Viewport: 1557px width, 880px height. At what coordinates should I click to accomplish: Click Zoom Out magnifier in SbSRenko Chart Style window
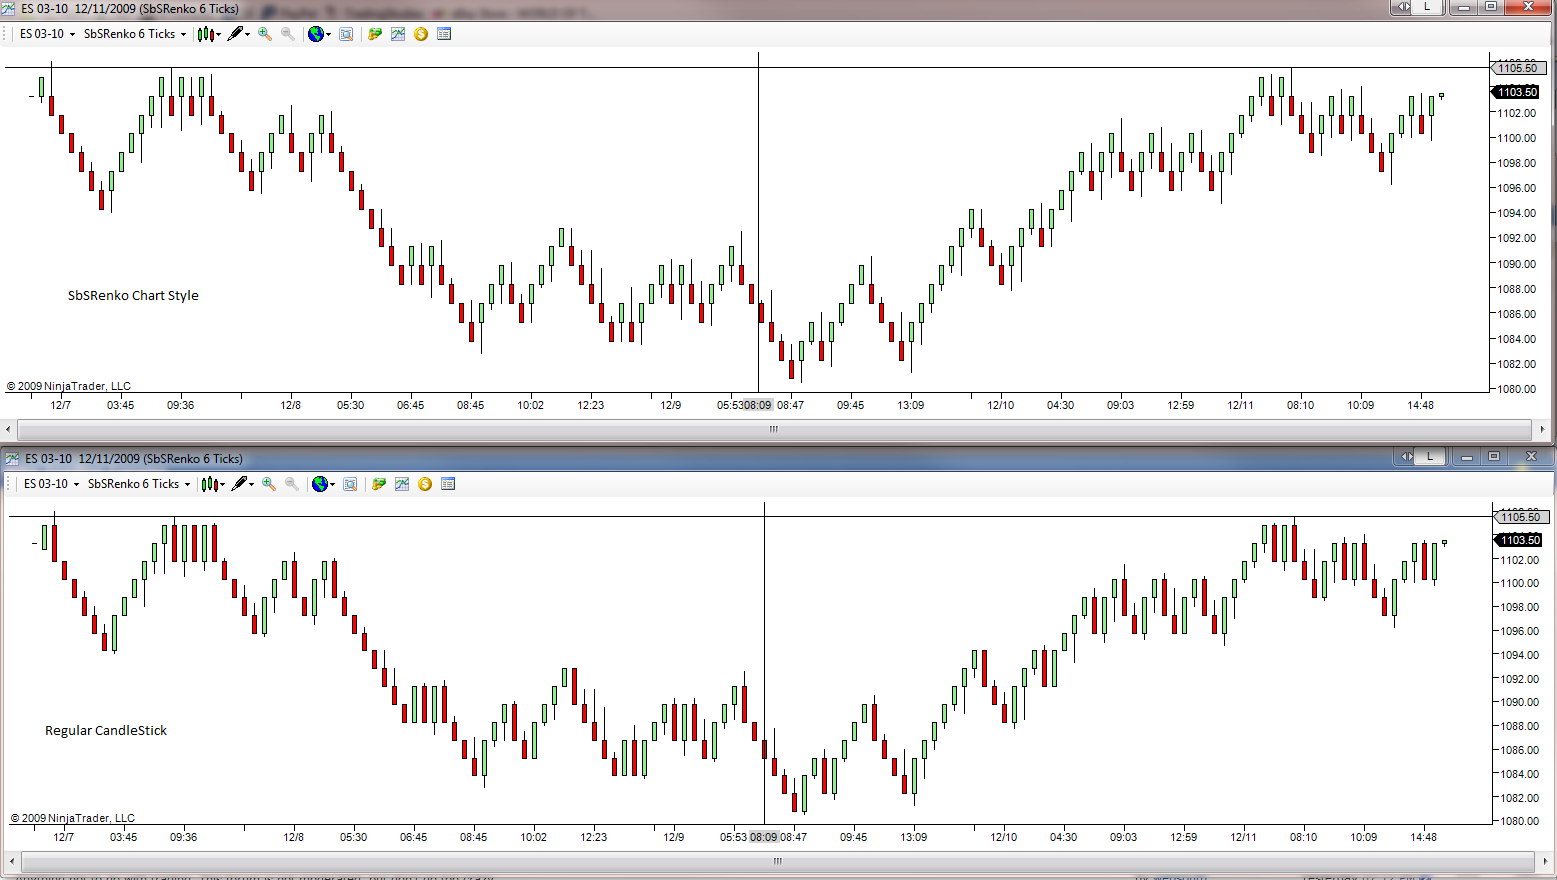288,34
